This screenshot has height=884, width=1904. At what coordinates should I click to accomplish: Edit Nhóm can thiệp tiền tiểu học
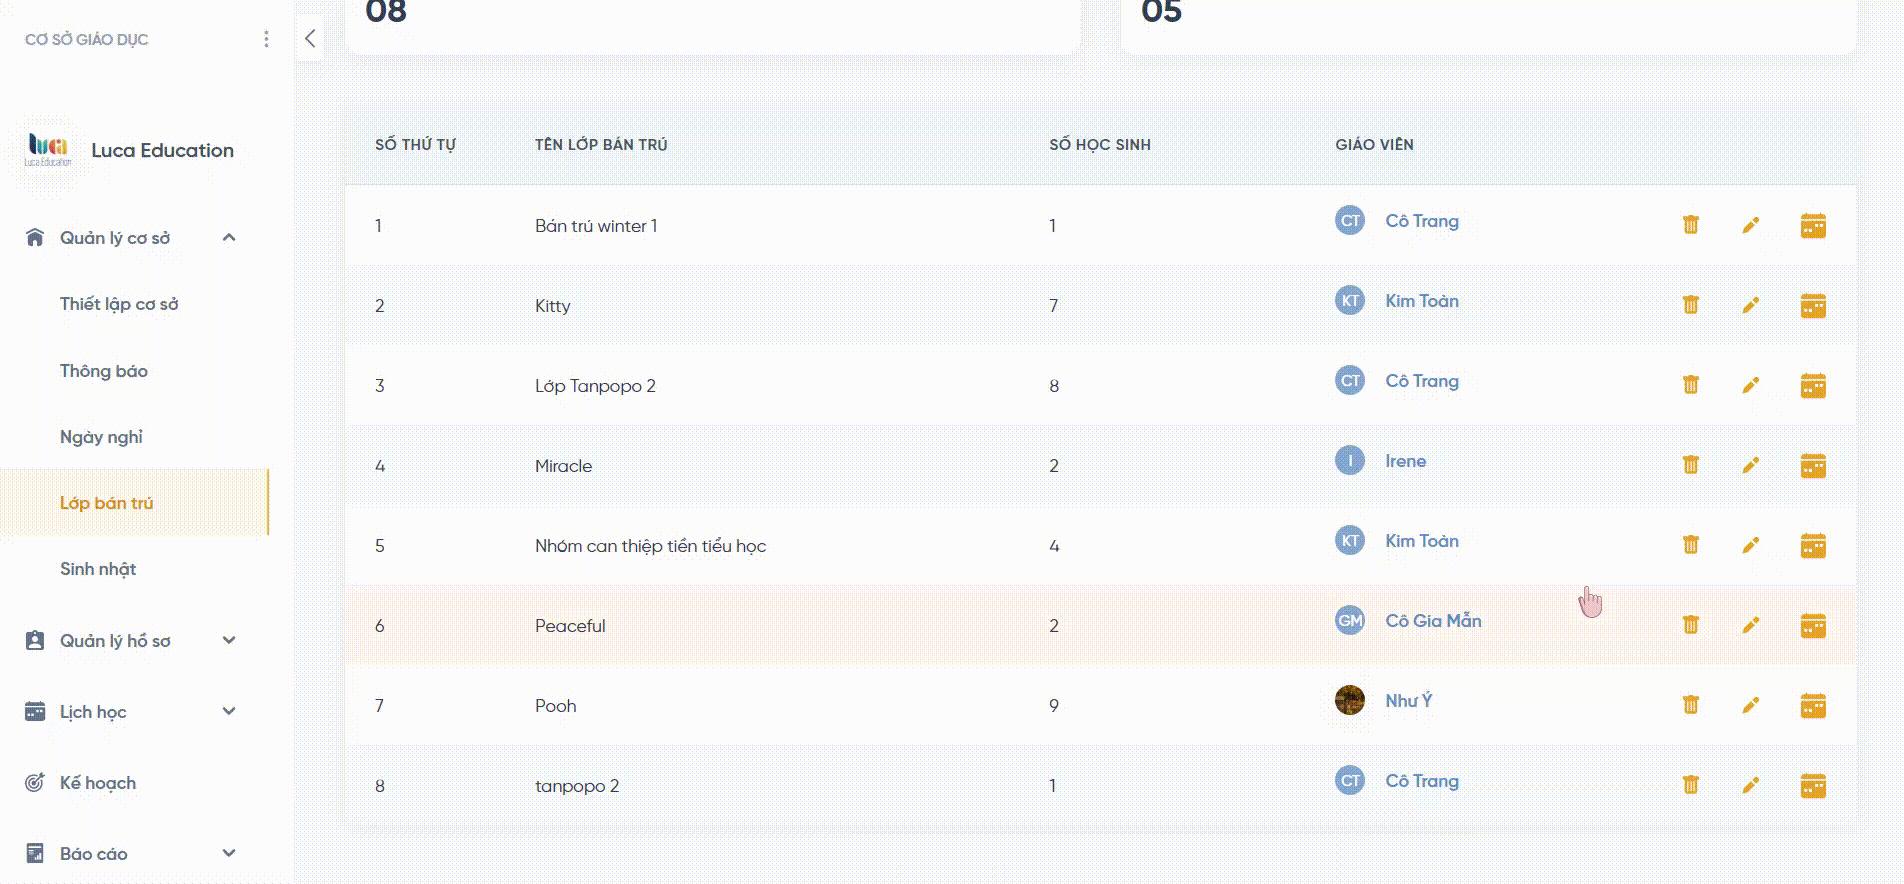pyautogui.click(x=1750, y=545)
